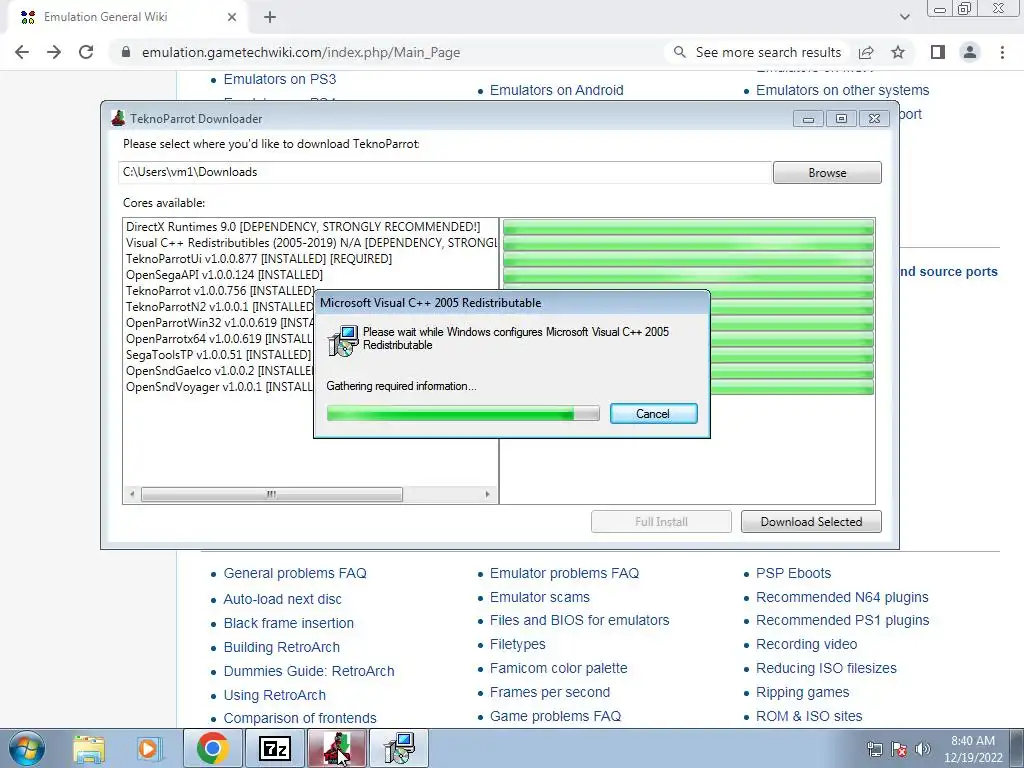Open Dummies Guide: RetroArch link
Viewport: 1024px width, 768px height.
[309, 671]
